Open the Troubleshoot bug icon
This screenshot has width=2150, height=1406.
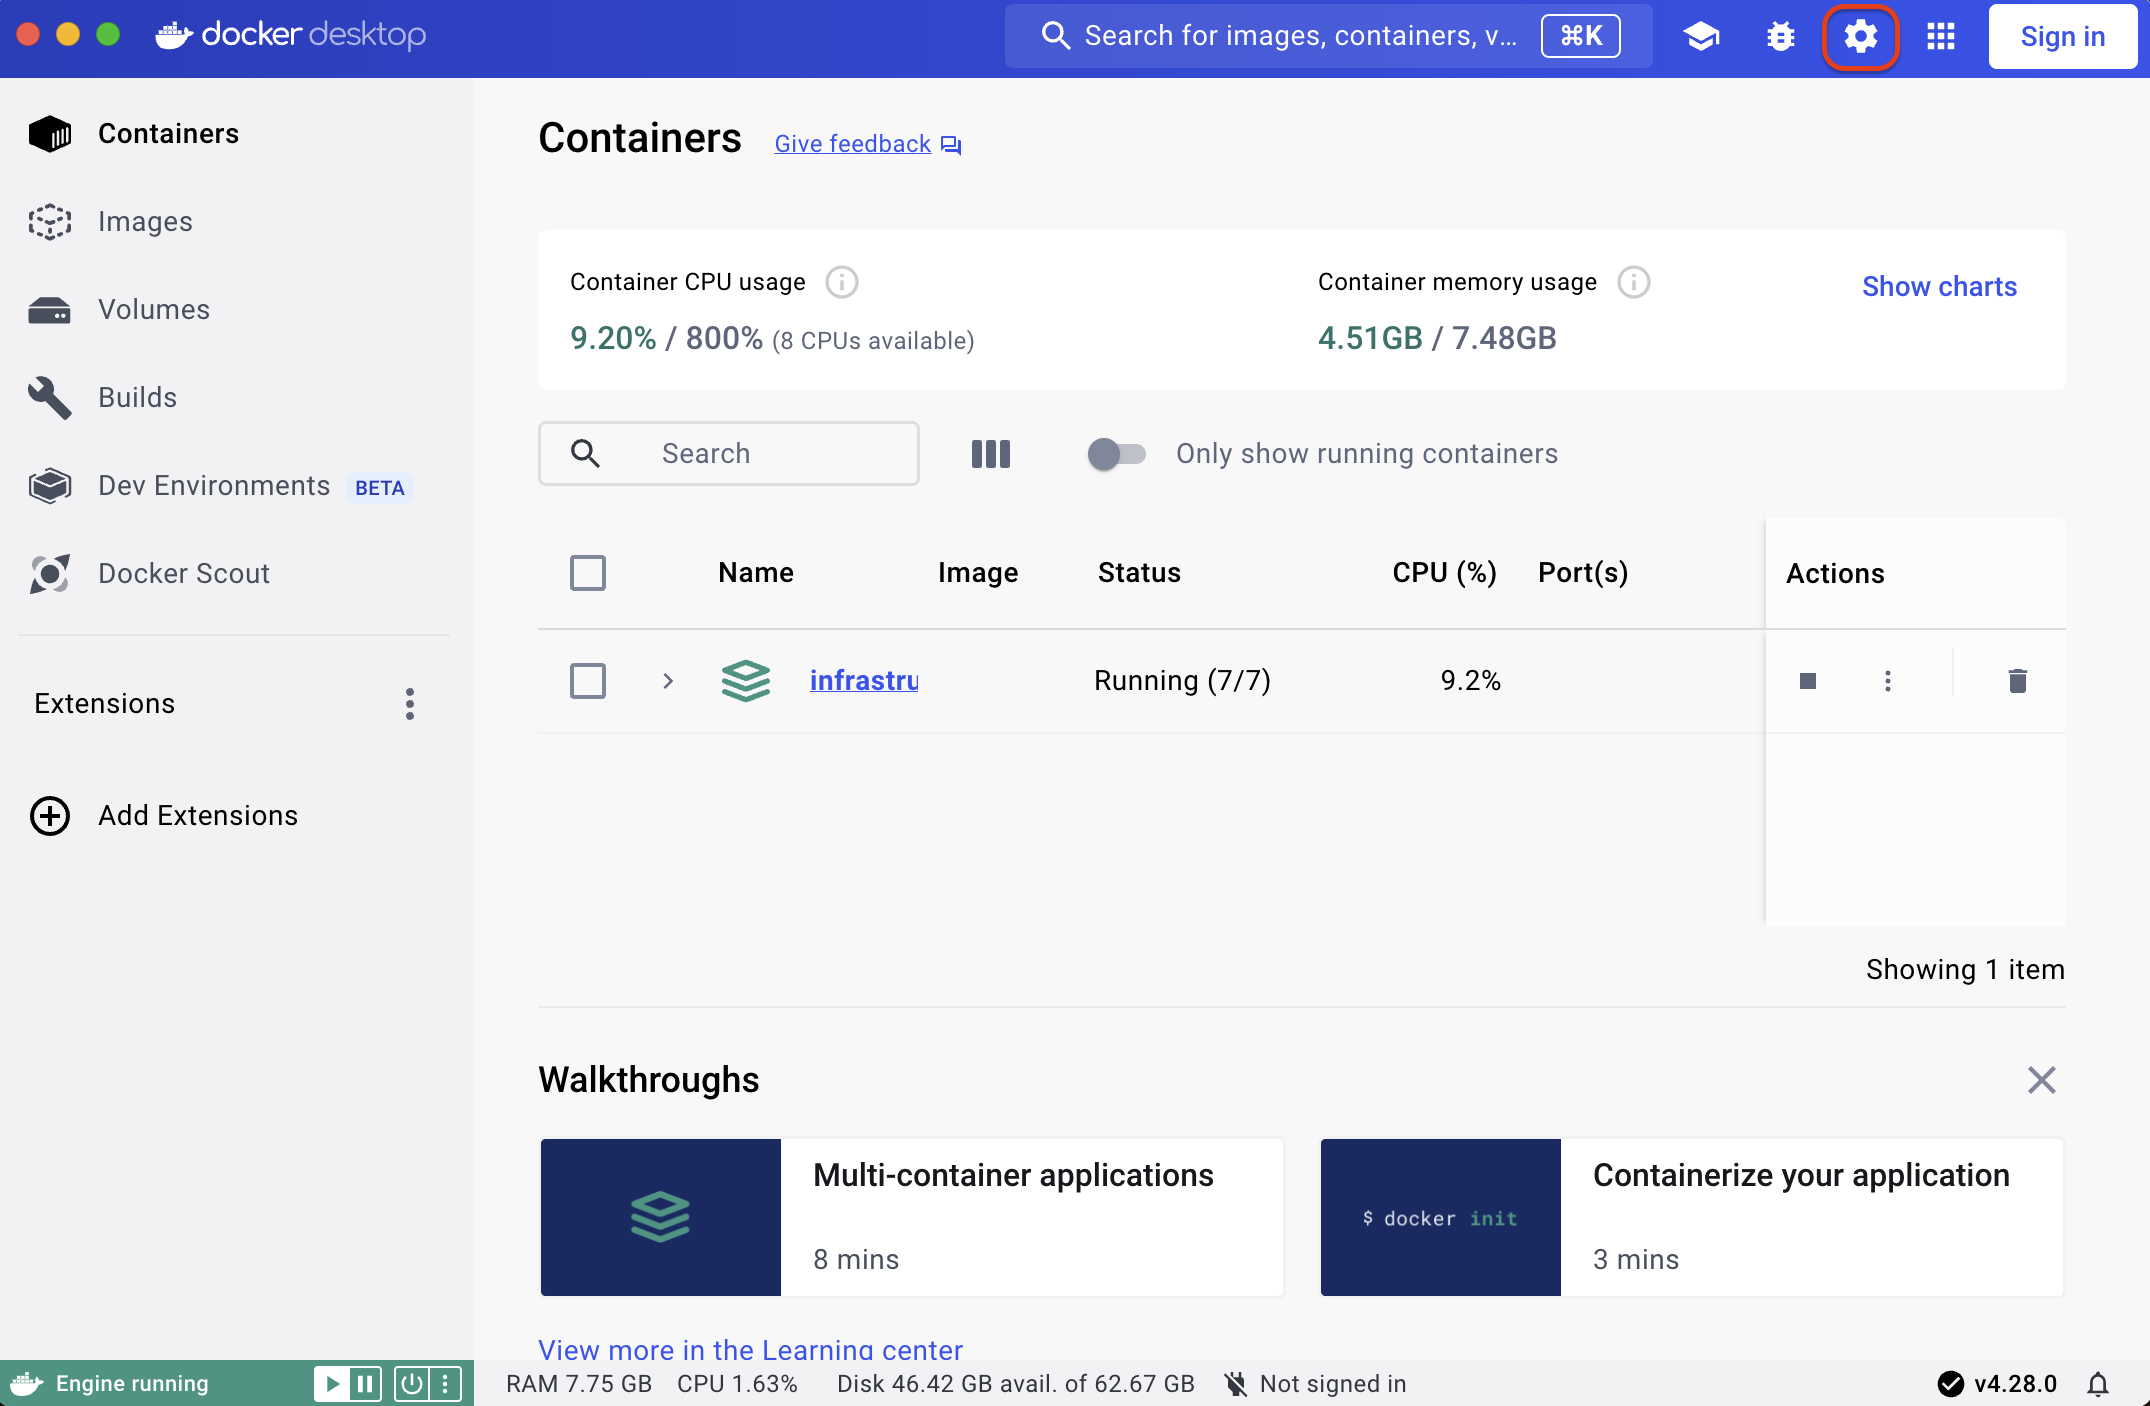point(1781,36)
